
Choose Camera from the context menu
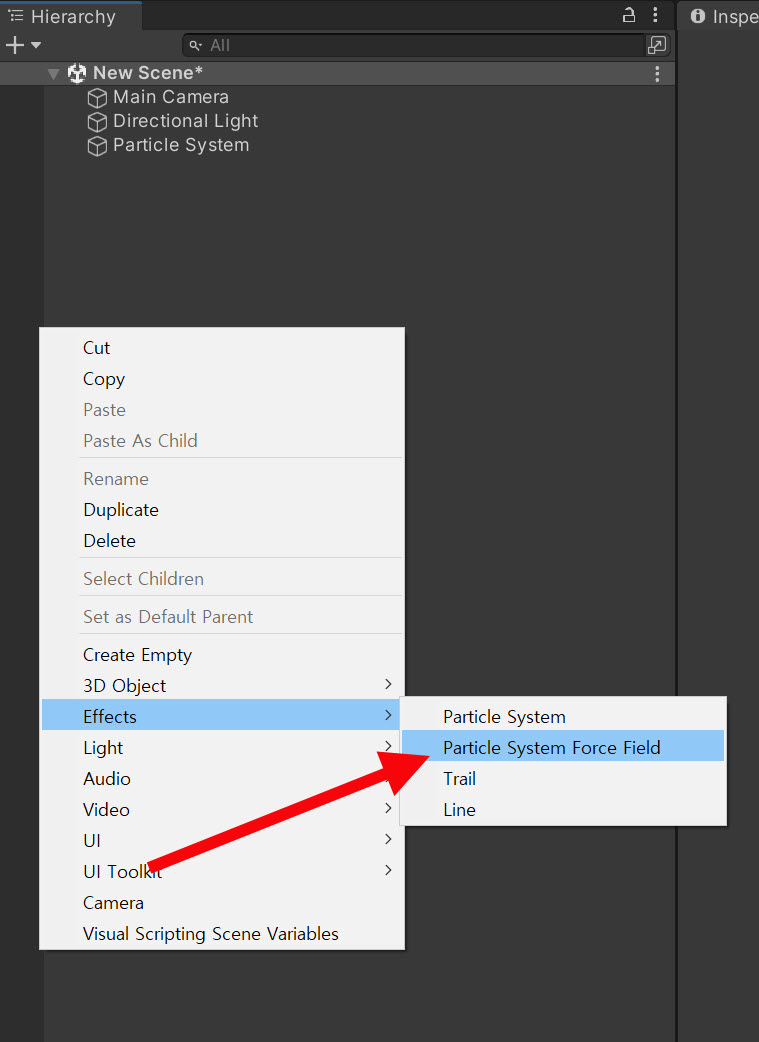[x=223, y=902]
